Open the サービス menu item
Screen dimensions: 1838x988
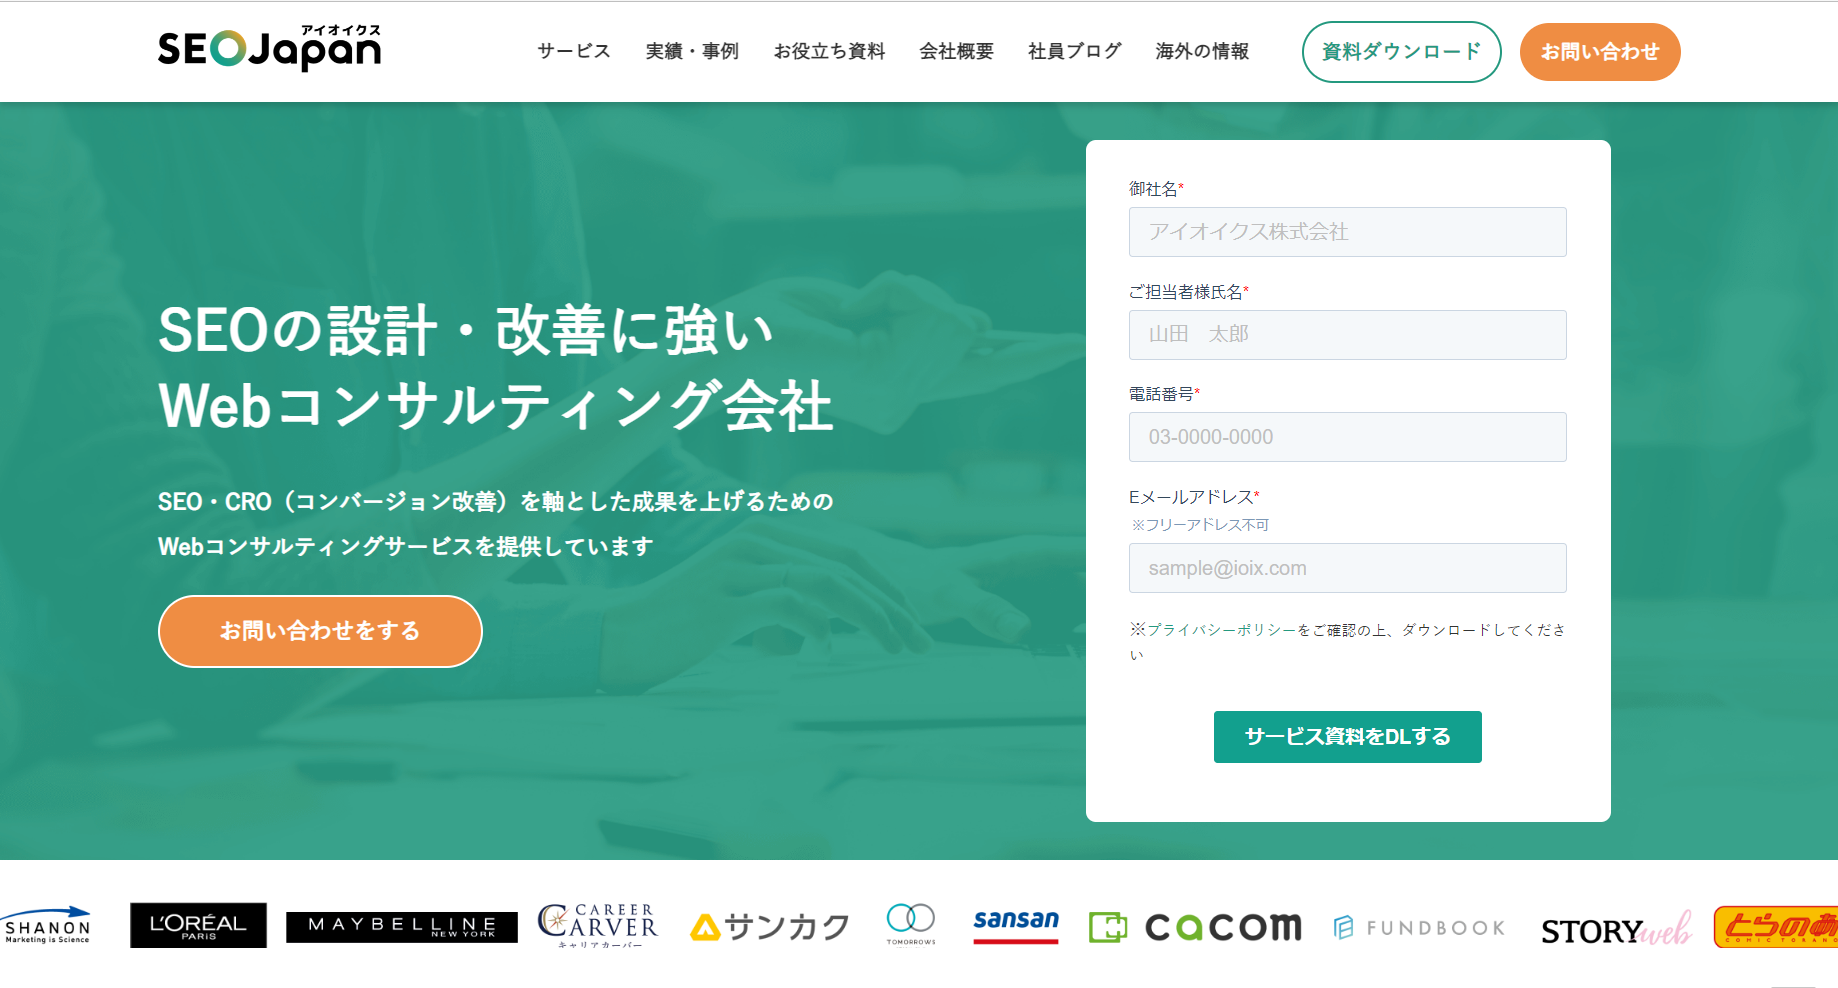coord(574,51)
